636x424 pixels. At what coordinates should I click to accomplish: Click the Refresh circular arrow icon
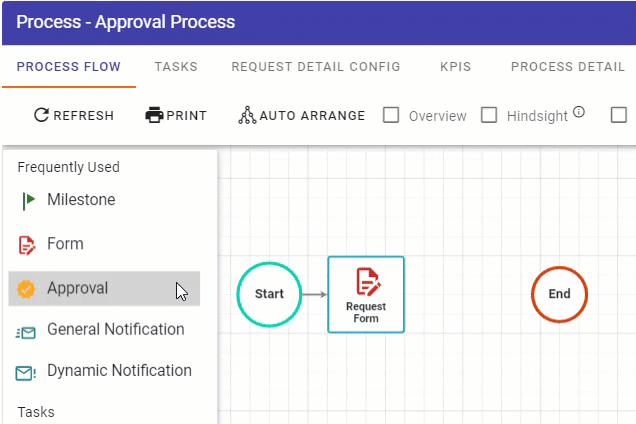click(x=41, y=115)
